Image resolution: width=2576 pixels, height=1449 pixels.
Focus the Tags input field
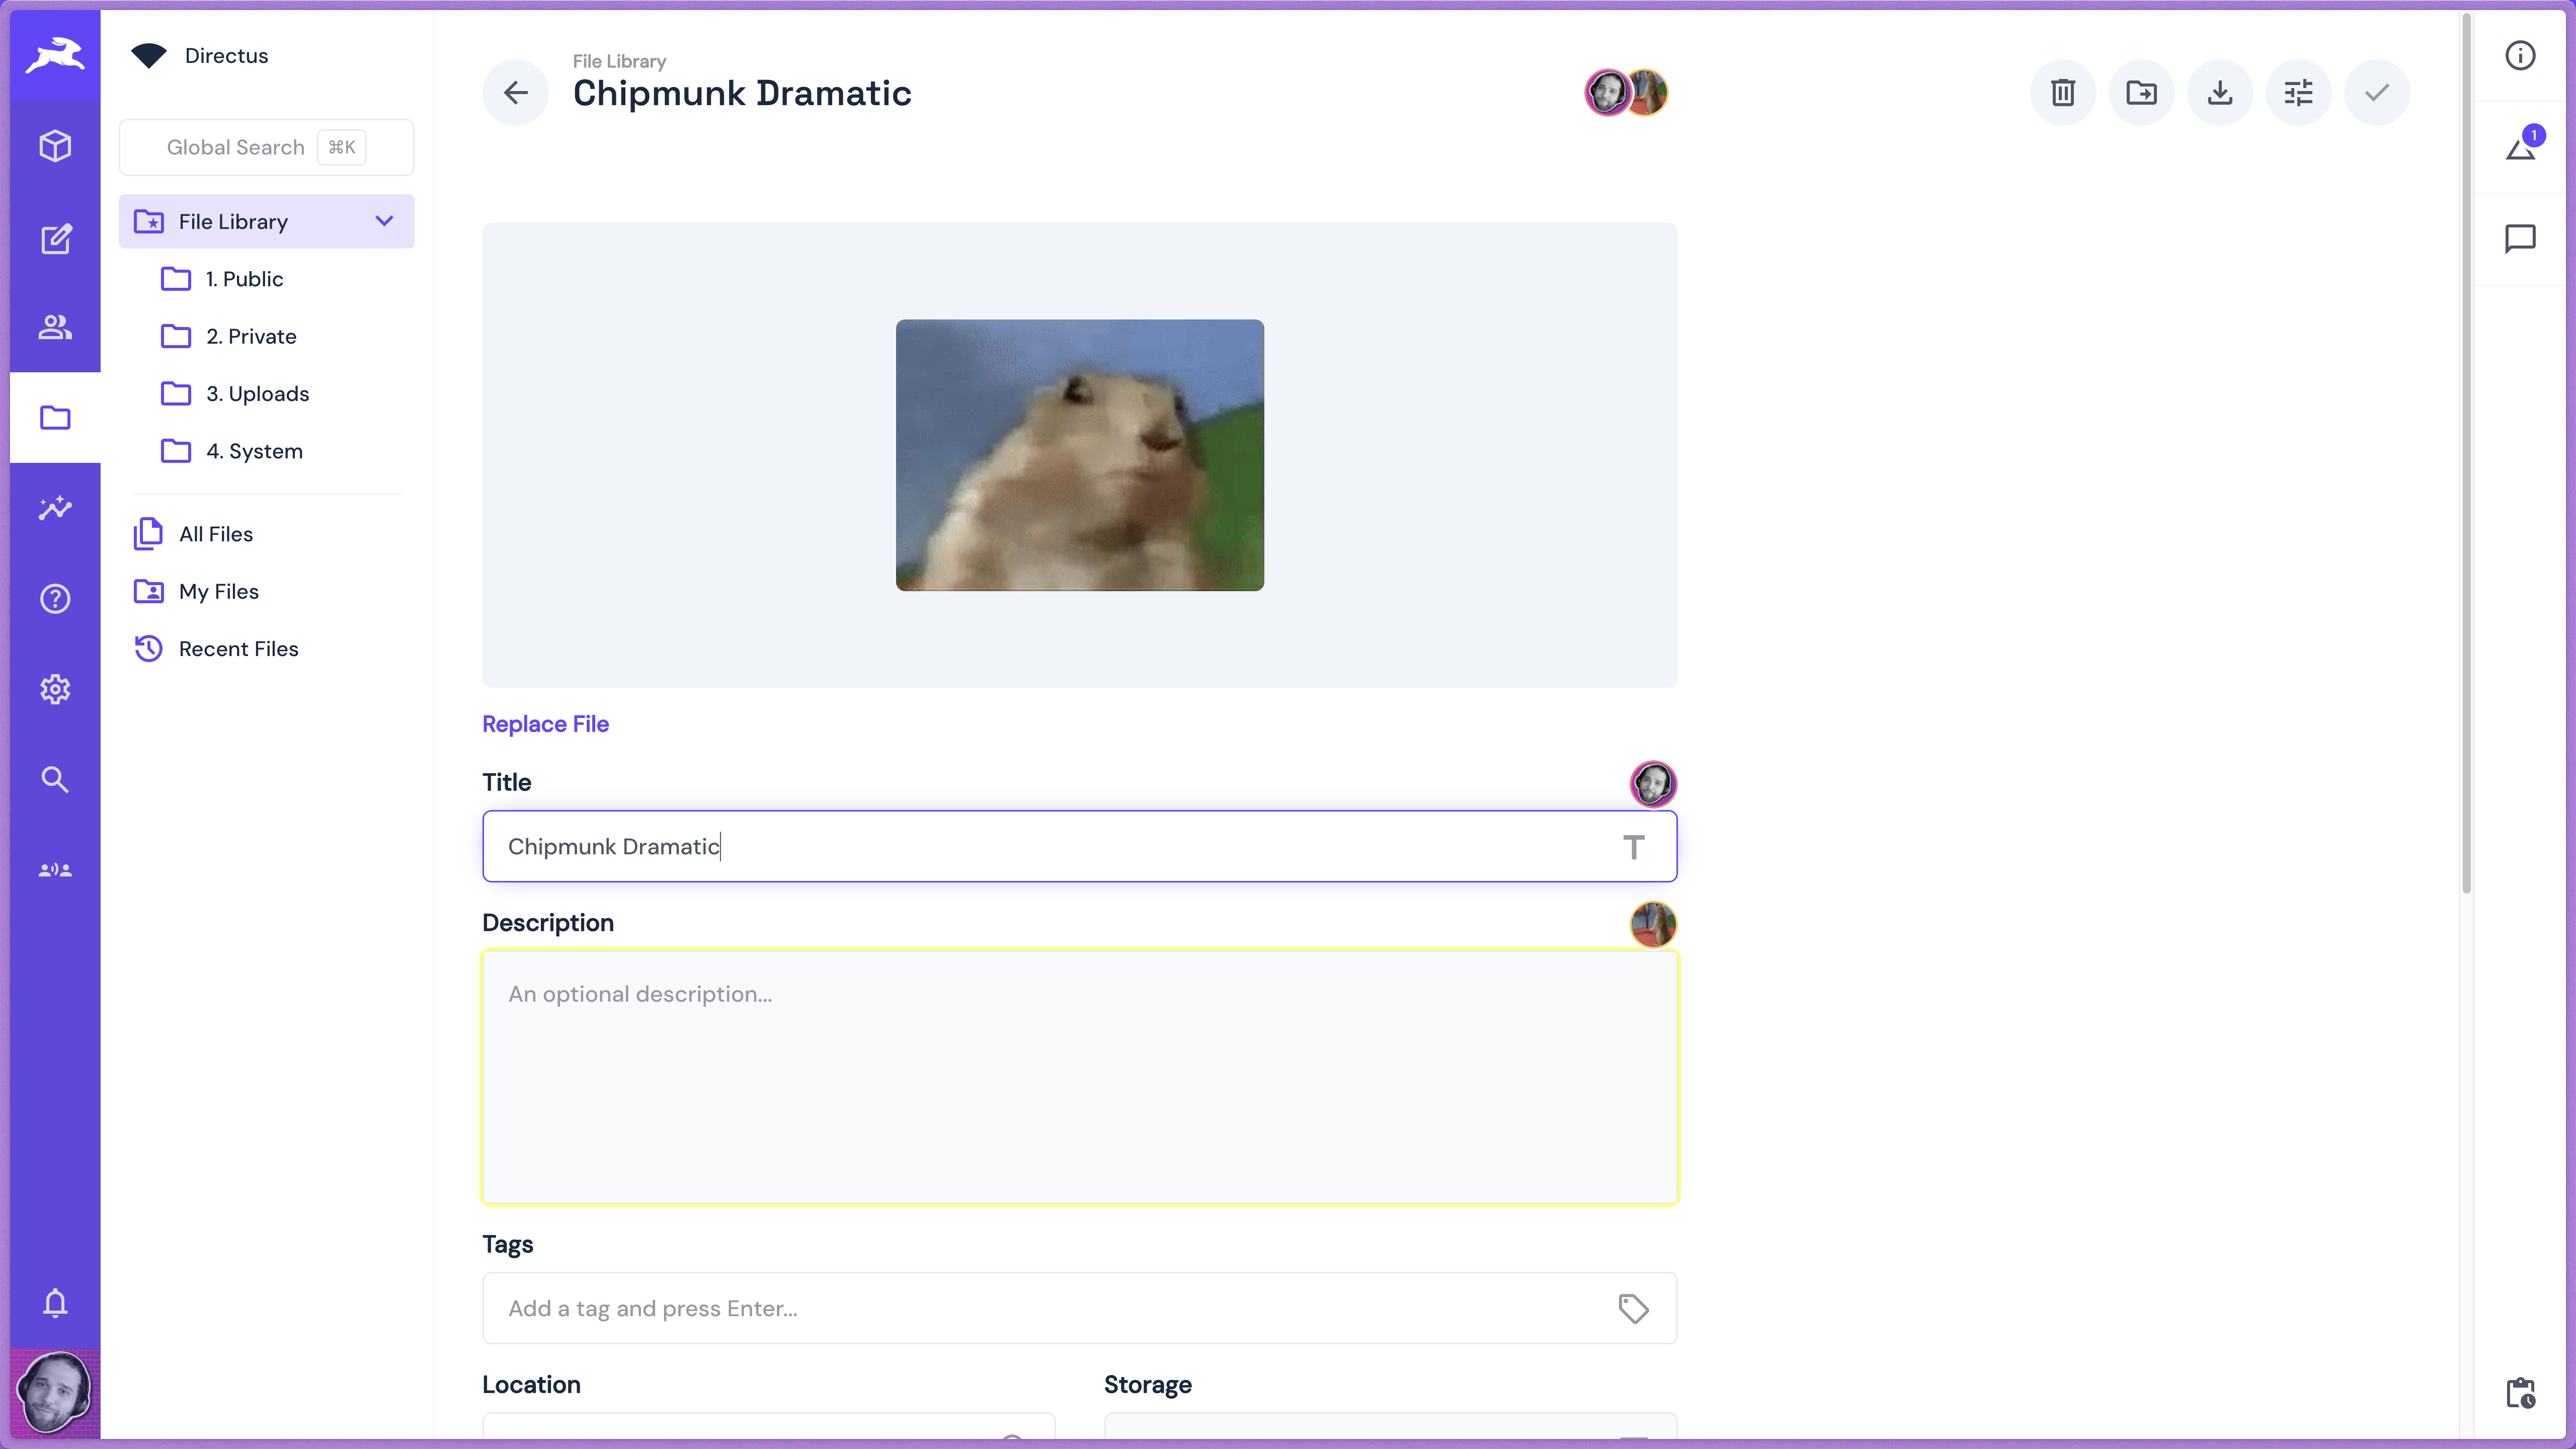[1050, 1308]
